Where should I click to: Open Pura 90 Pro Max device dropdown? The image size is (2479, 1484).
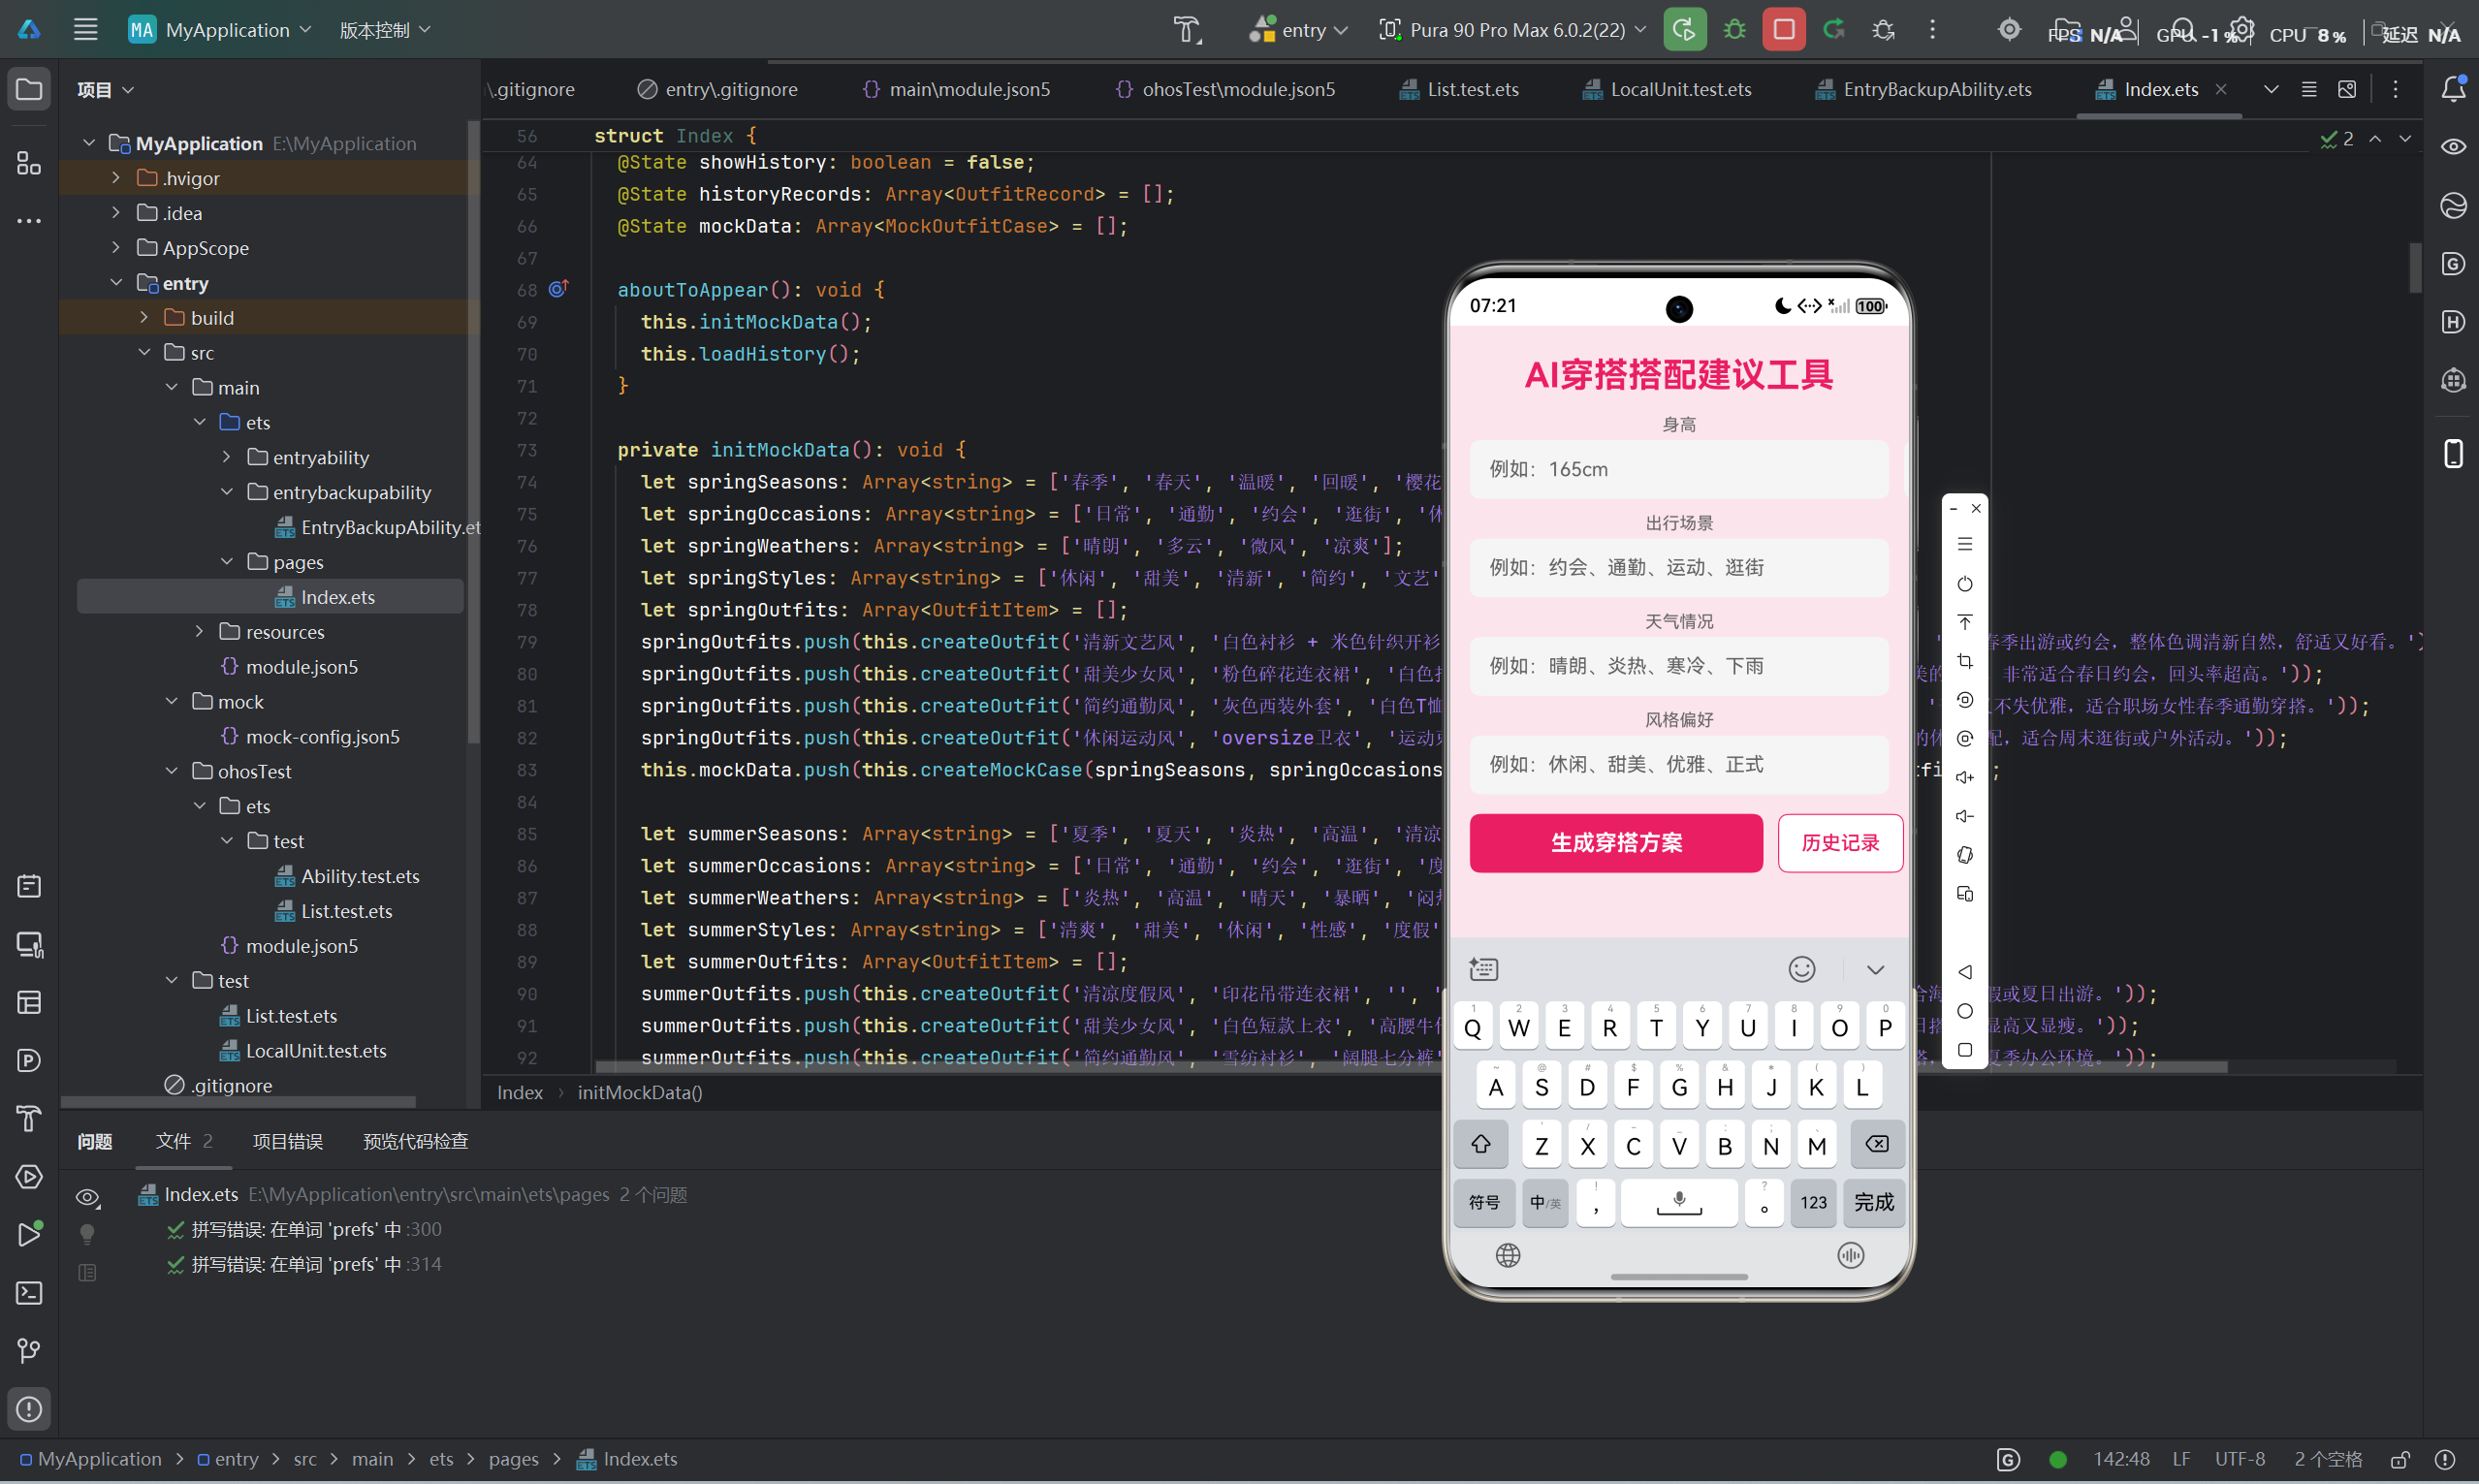[1512, 30]
